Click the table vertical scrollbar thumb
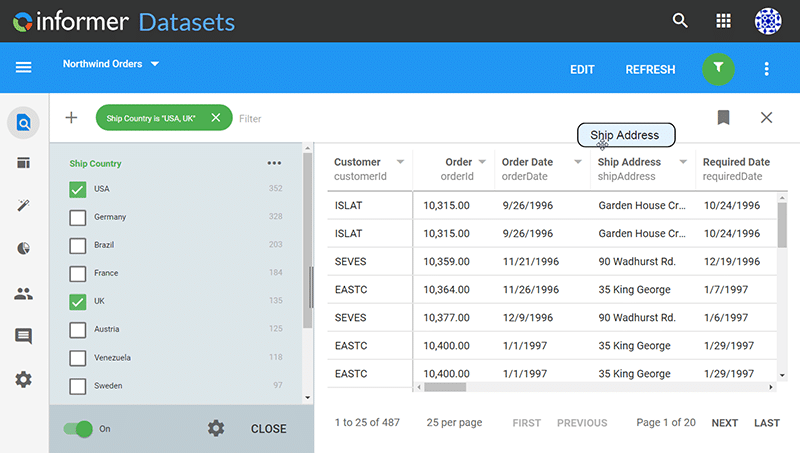Screen dimensions: 800x453 click(782, 225)
